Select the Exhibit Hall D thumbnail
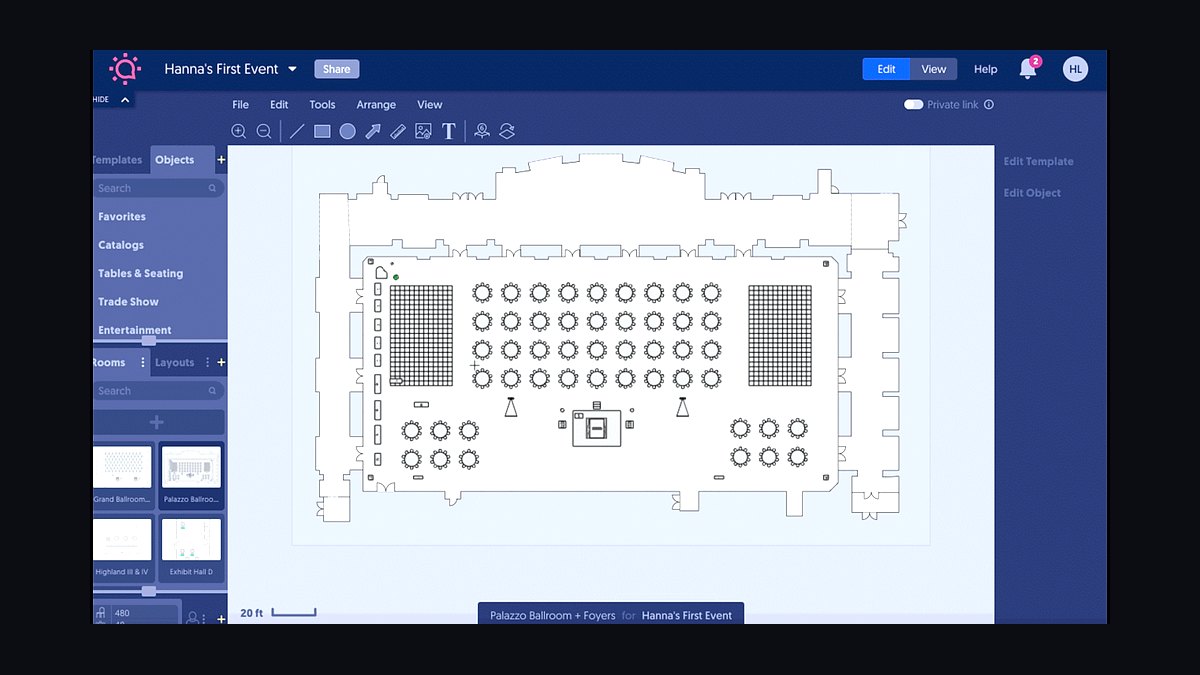Screen dimensions: 1200x675 [191, 547]
